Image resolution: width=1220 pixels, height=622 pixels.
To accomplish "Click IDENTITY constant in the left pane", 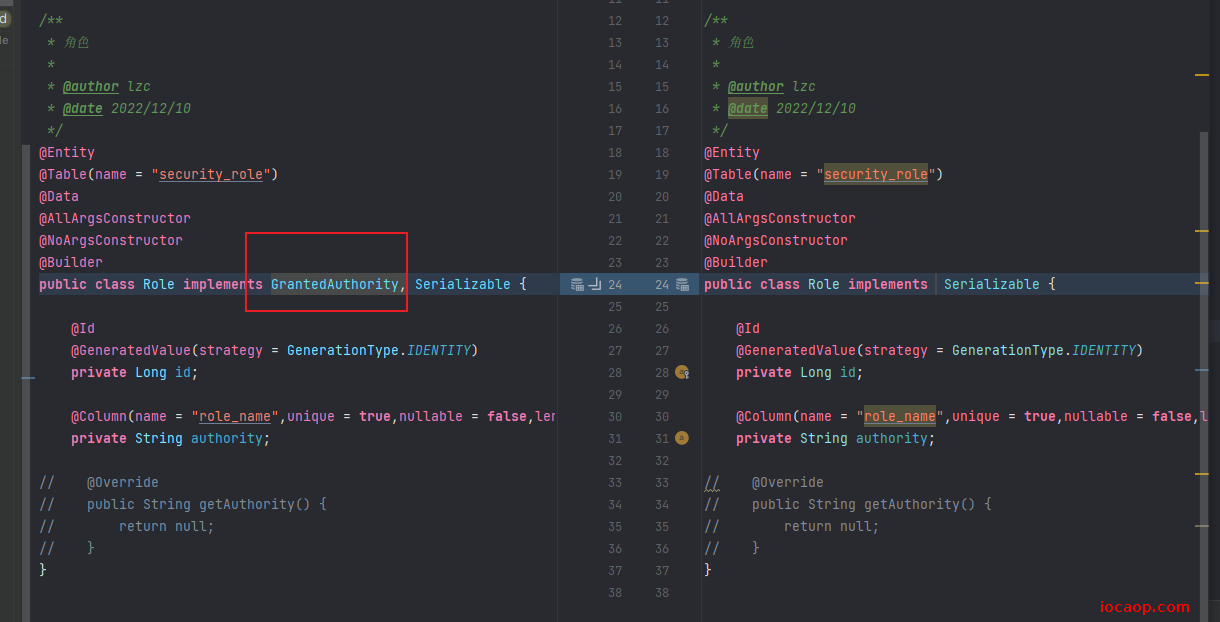I will coord(439,351).
